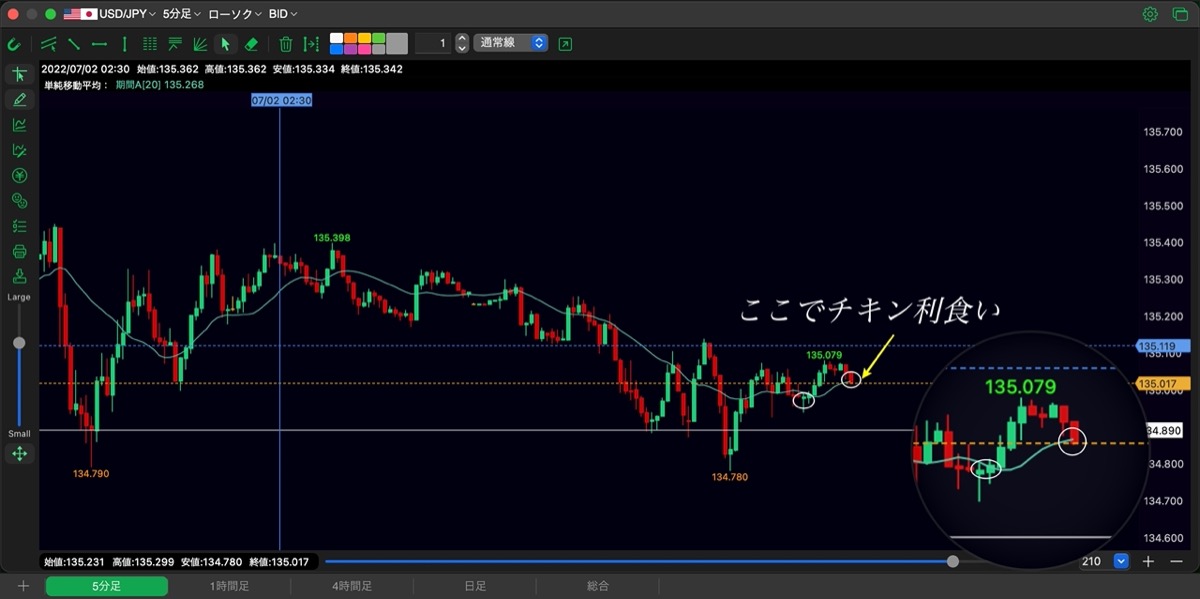Viewport: 1200px width, 599px height.
Task: Toggle the pencil drawing tools sidebar button
Action: [x=19, y=100]
